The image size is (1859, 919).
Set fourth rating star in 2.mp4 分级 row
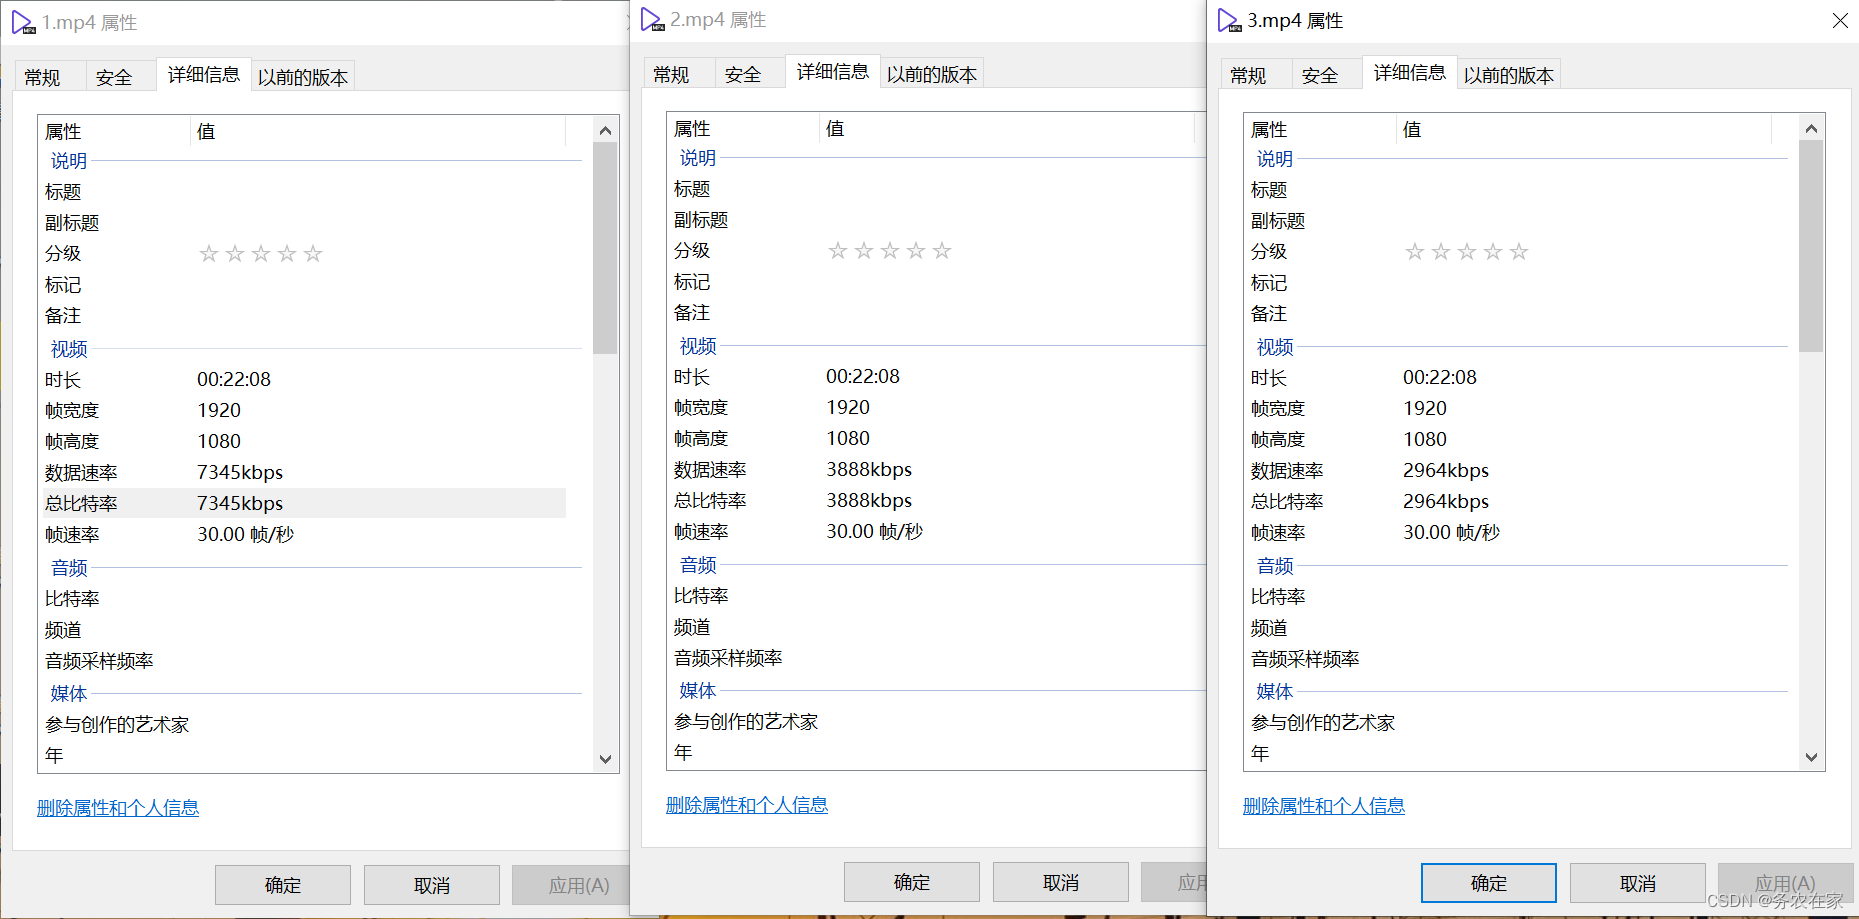tap(916, 251)
